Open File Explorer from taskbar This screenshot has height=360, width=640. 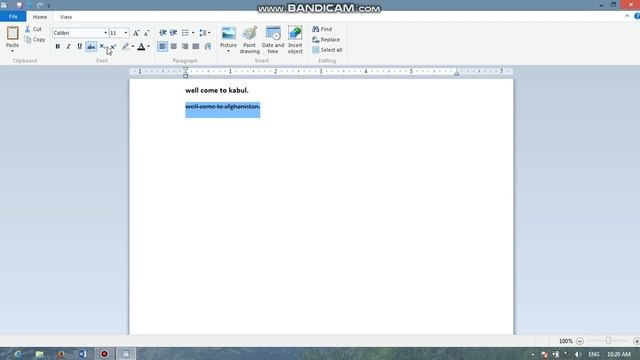(40, 354)
